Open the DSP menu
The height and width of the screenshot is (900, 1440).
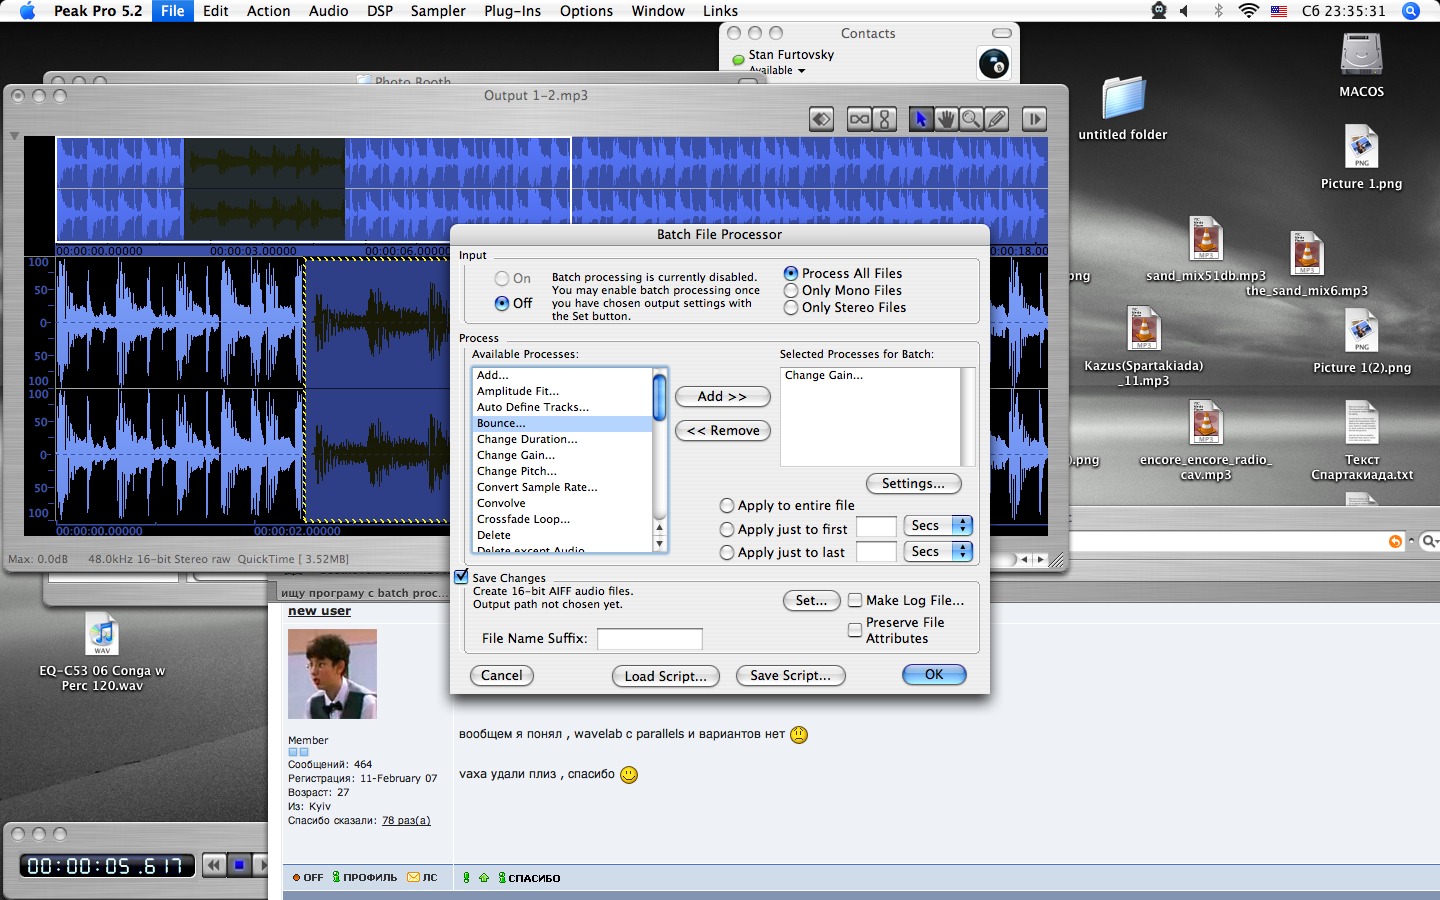point(379,11)
